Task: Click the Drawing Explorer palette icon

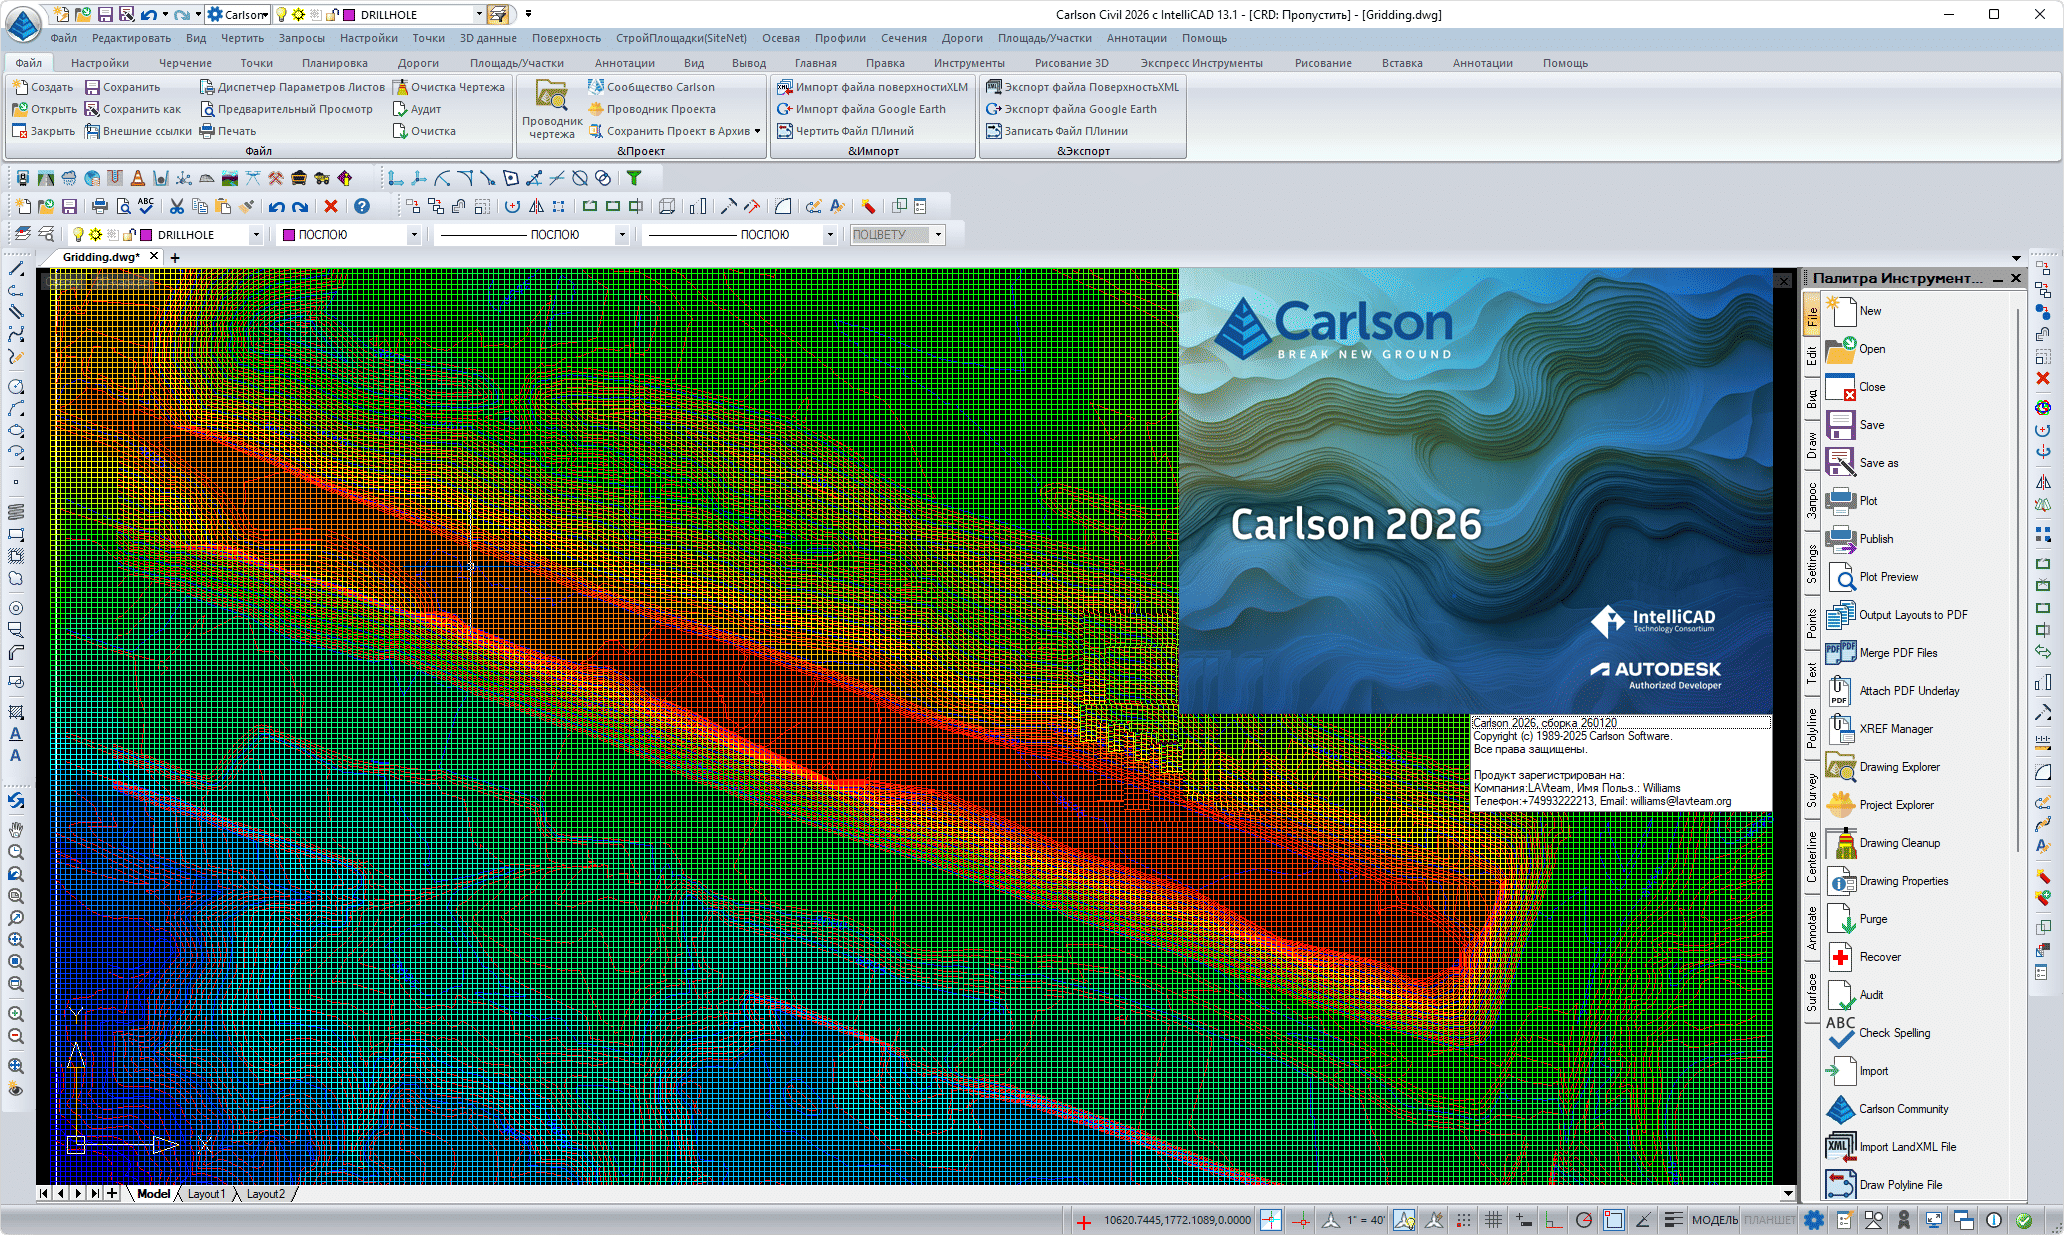Action: point(1841,767)
